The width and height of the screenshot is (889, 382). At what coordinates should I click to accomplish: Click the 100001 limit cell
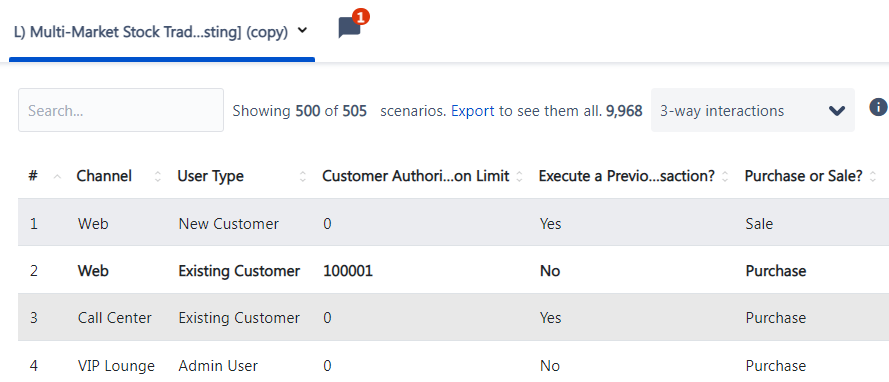[x=348, y=271]
